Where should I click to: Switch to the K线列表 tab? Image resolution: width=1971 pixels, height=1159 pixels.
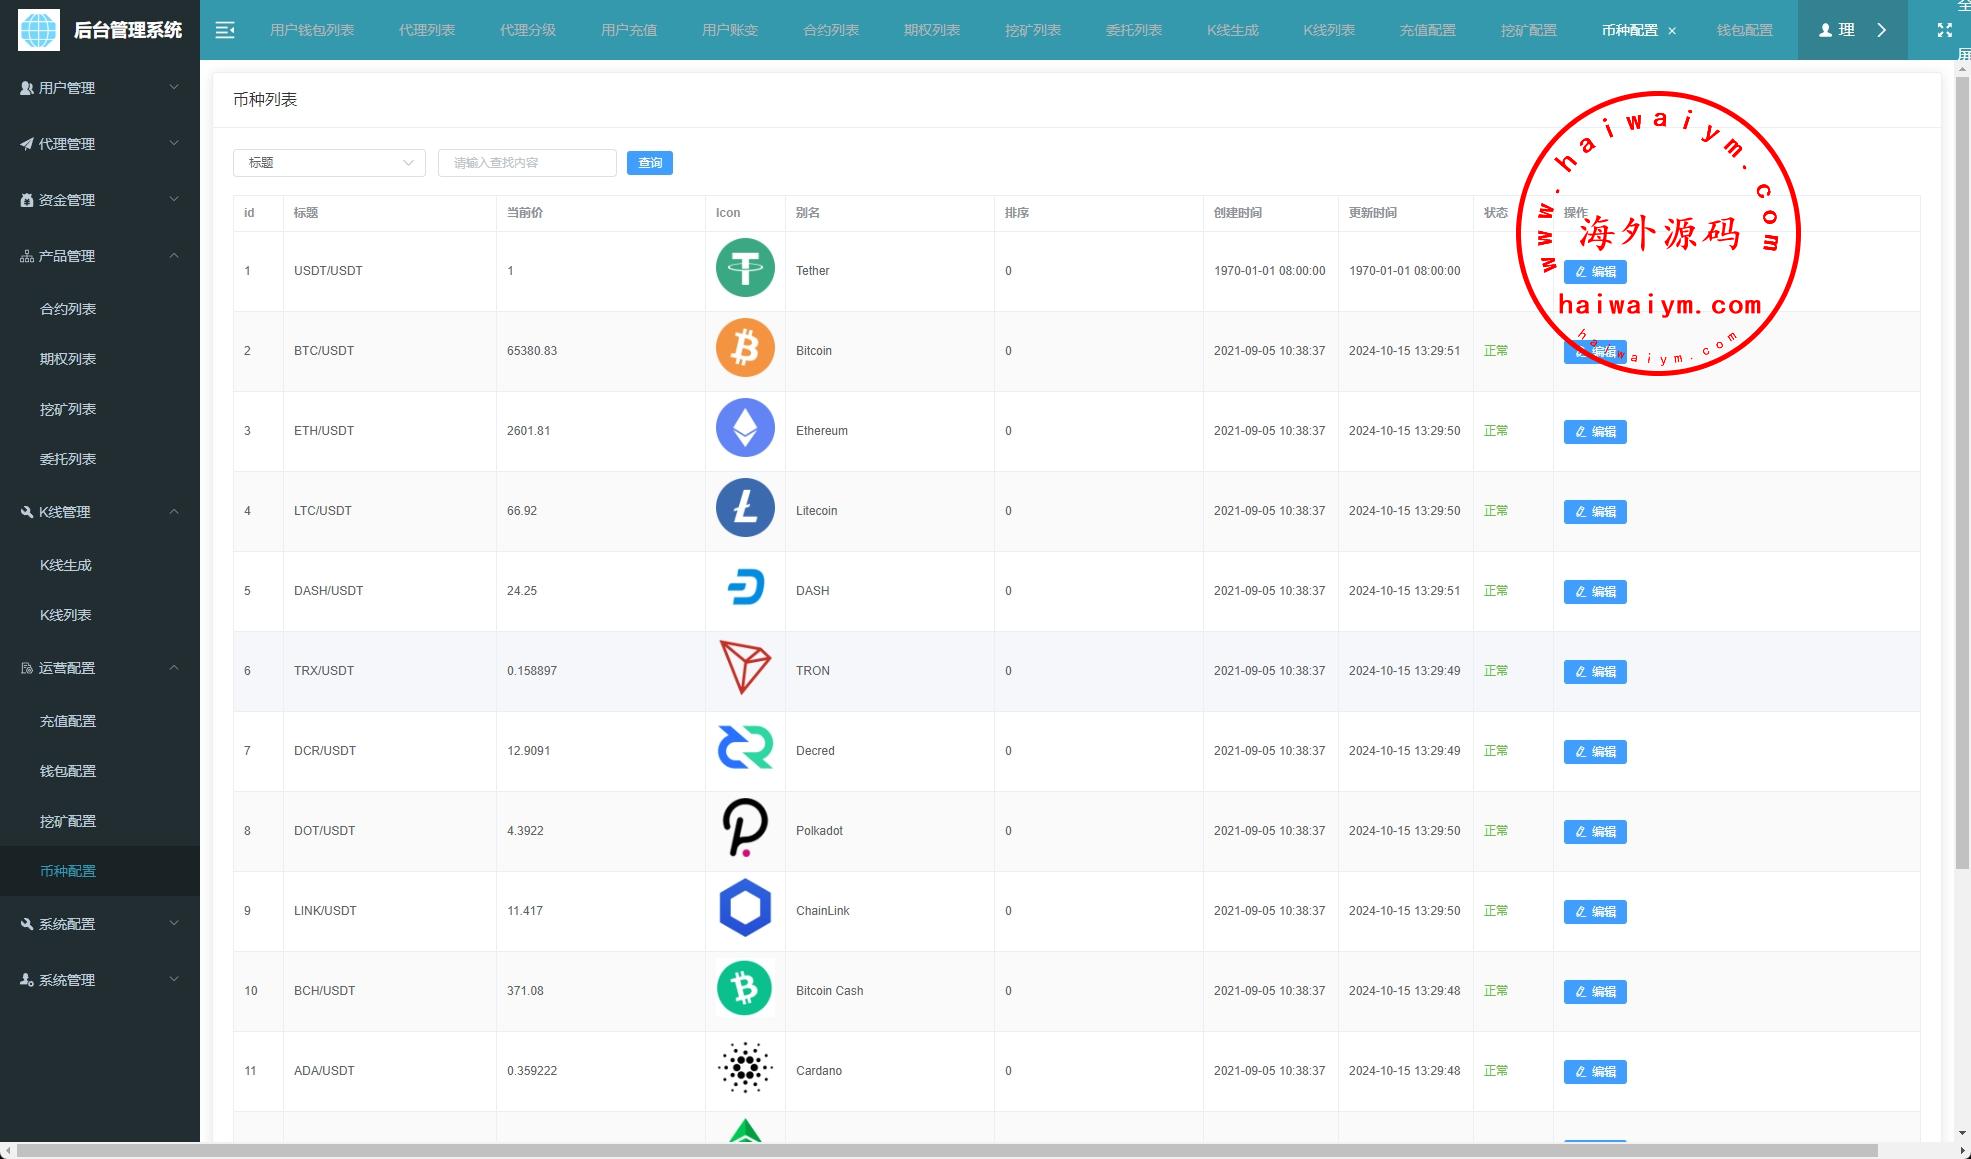1328,30
